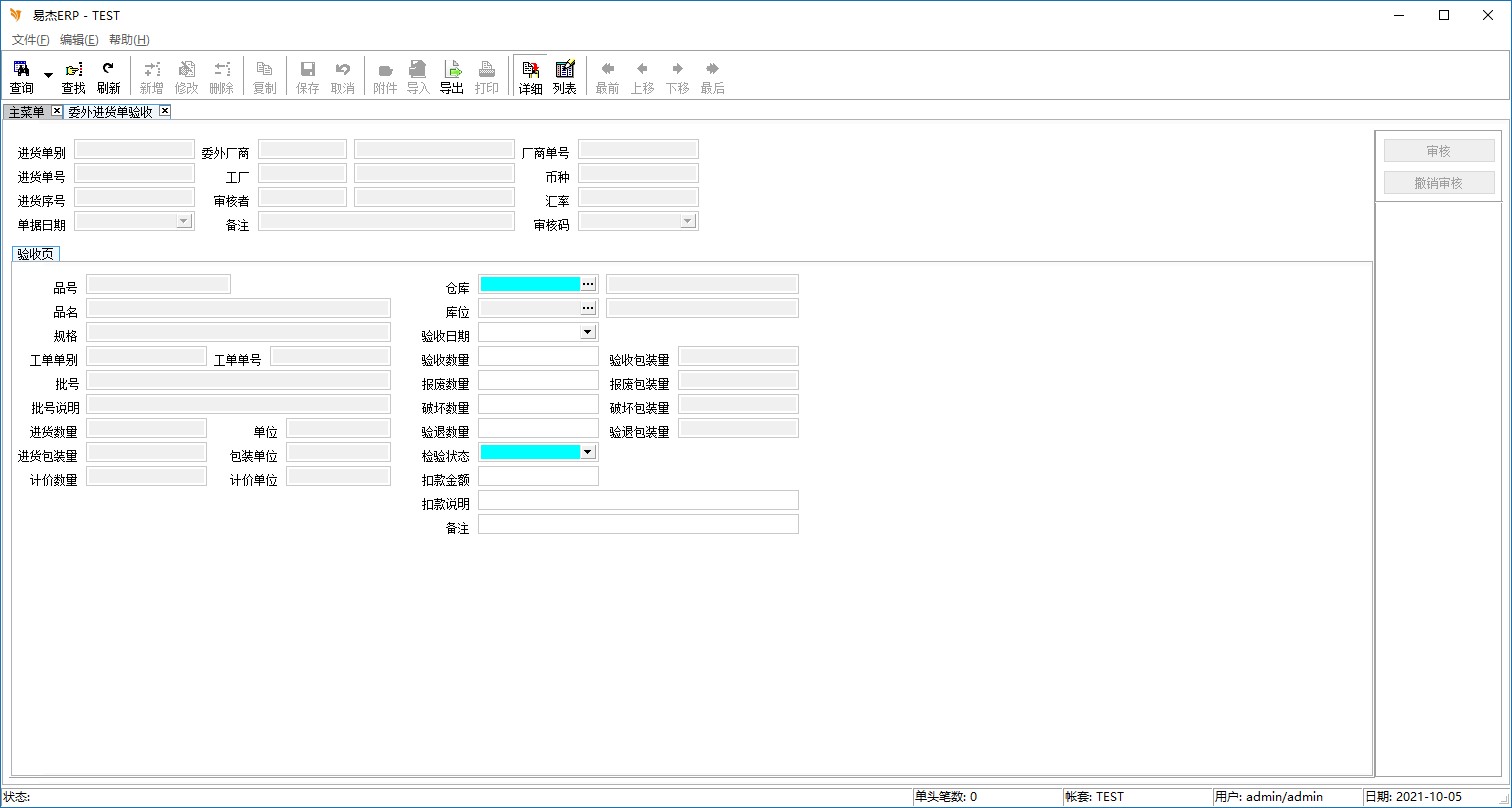Open the 帮助(H) menu

[x=129, y=40]
